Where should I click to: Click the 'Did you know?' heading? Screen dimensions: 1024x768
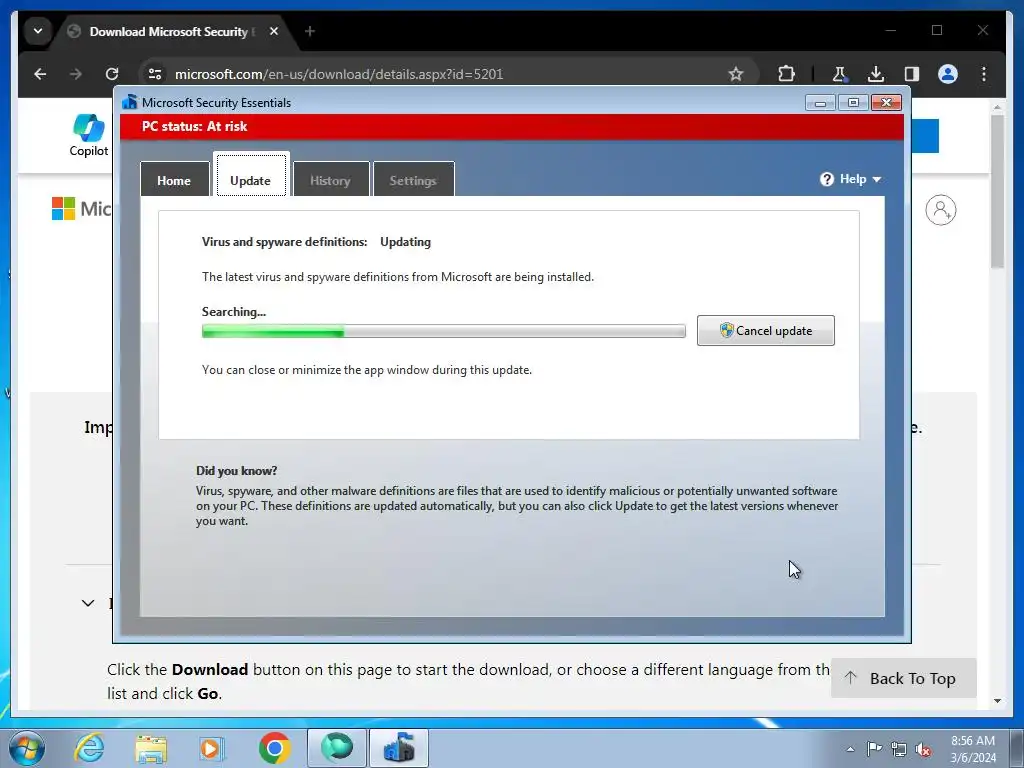[x=236, y=471]
